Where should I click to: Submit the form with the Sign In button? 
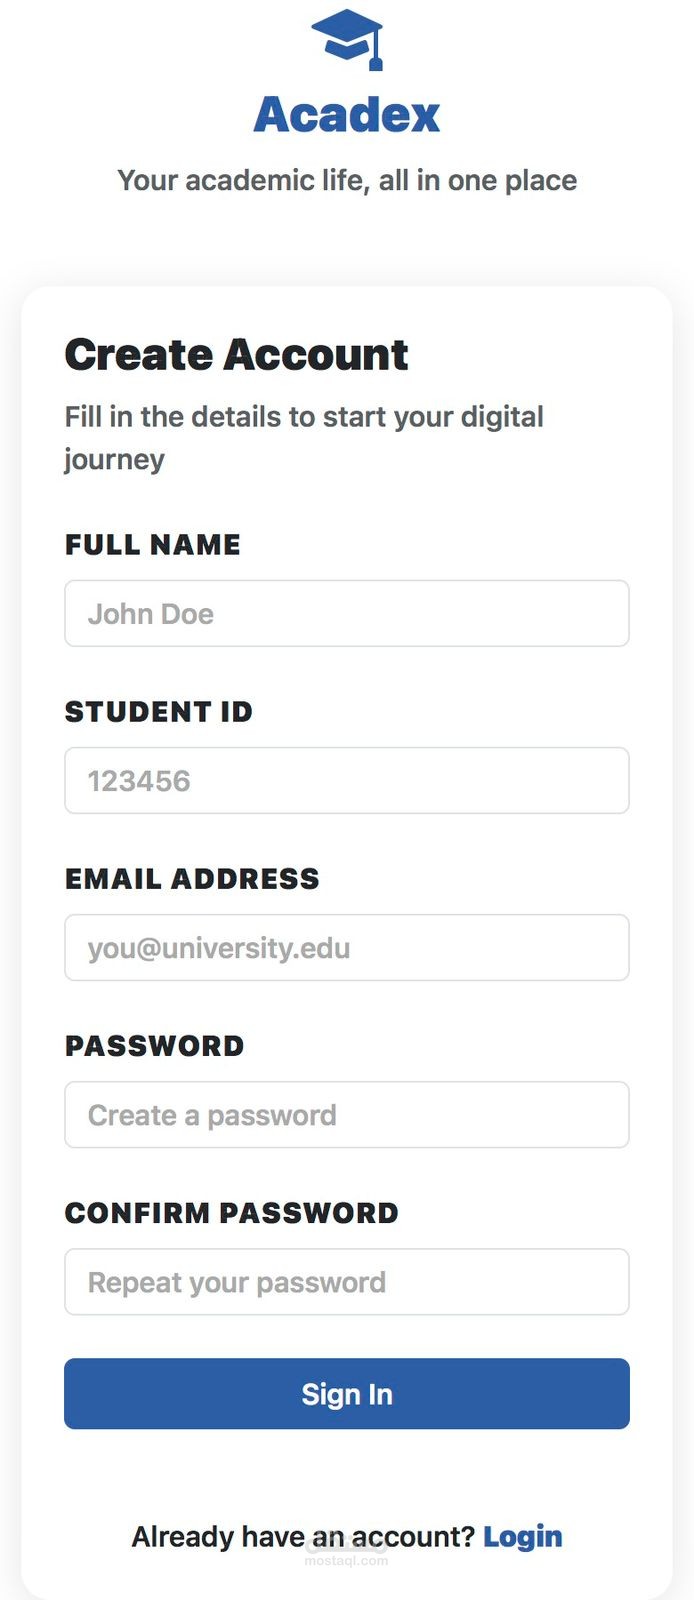(347, 1393)
